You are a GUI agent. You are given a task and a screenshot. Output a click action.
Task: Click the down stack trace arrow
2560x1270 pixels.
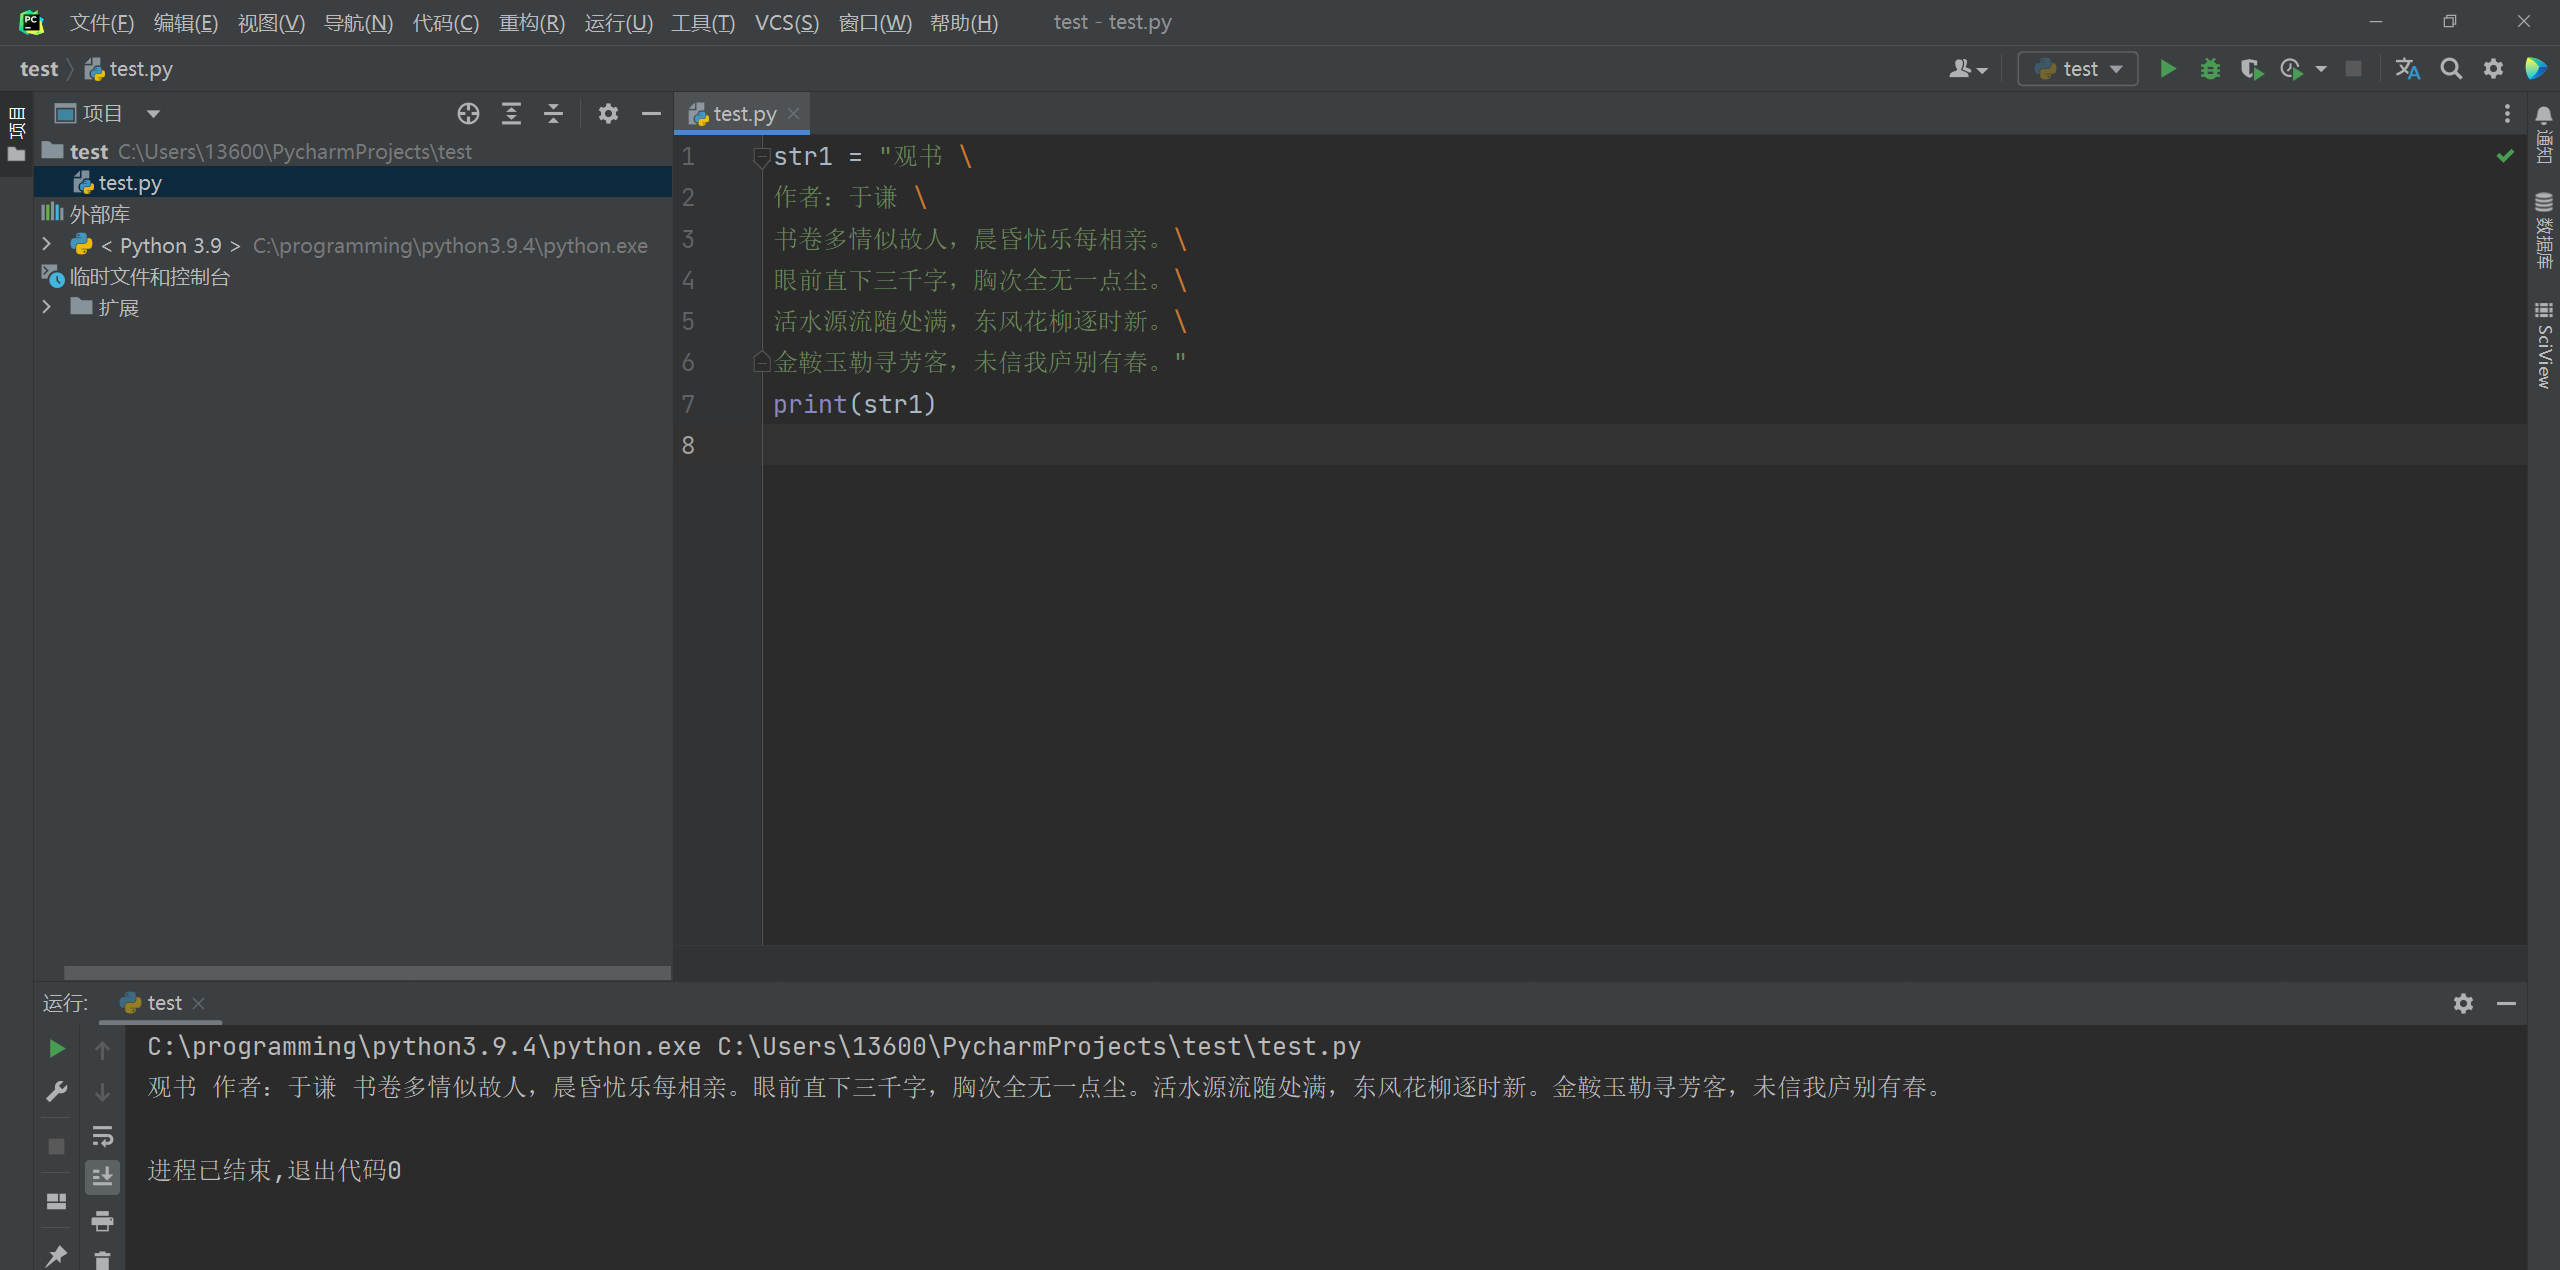pyautogui.click(x=102, y=1092)
